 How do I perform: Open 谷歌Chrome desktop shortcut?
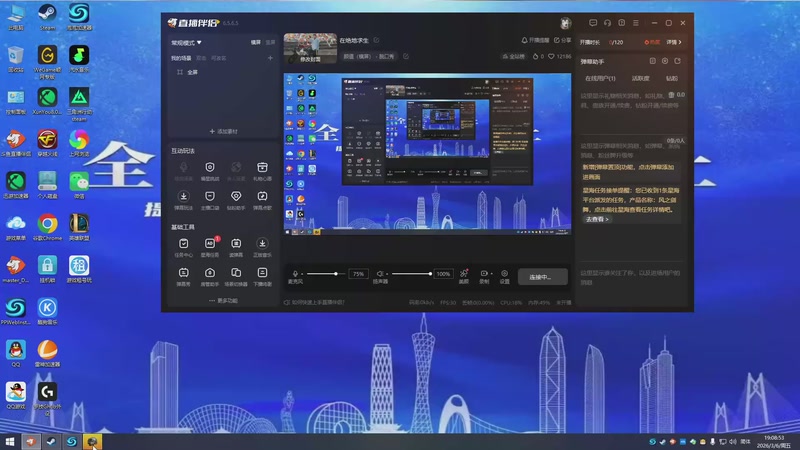(47, 228)
